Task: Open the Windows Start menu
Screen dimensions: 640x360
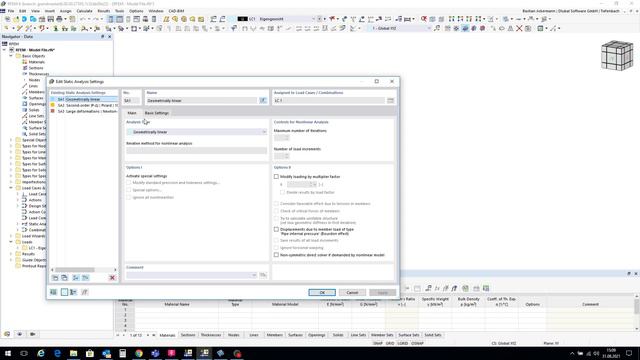Action: click(x=8, y=353)
